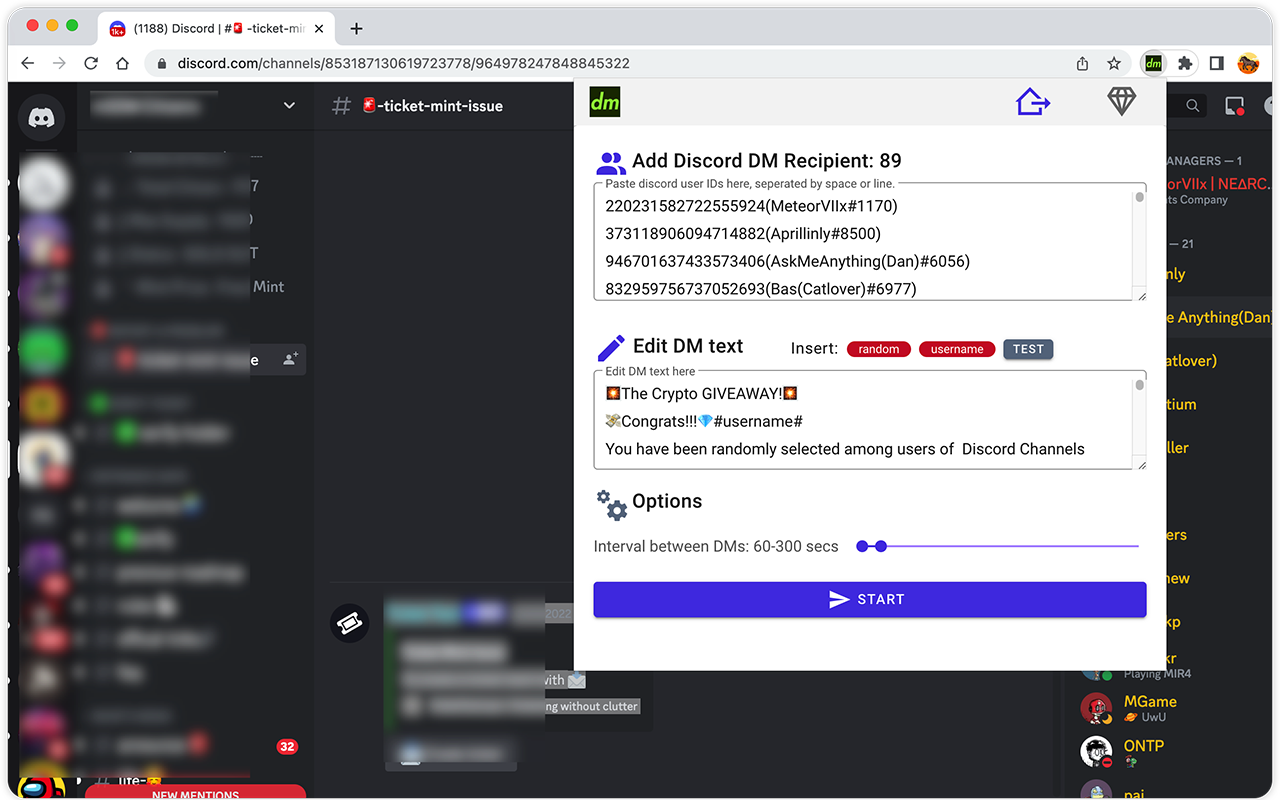Expand the server name dropdown chevron
This screenshot has width=1280, height=800.
tap(289, 105)
